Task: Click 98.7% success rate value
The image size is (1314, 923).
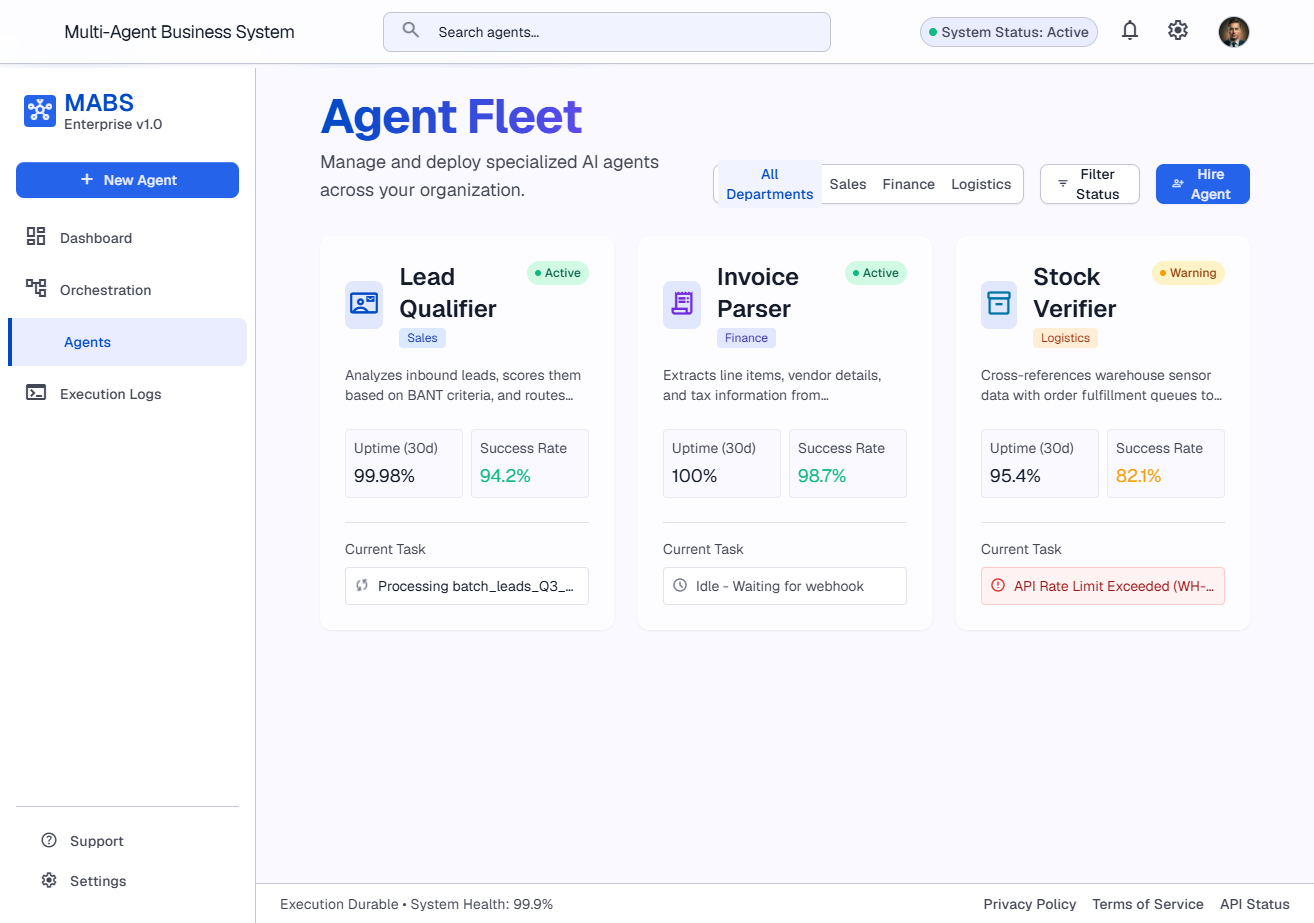Action: point(822,476)
